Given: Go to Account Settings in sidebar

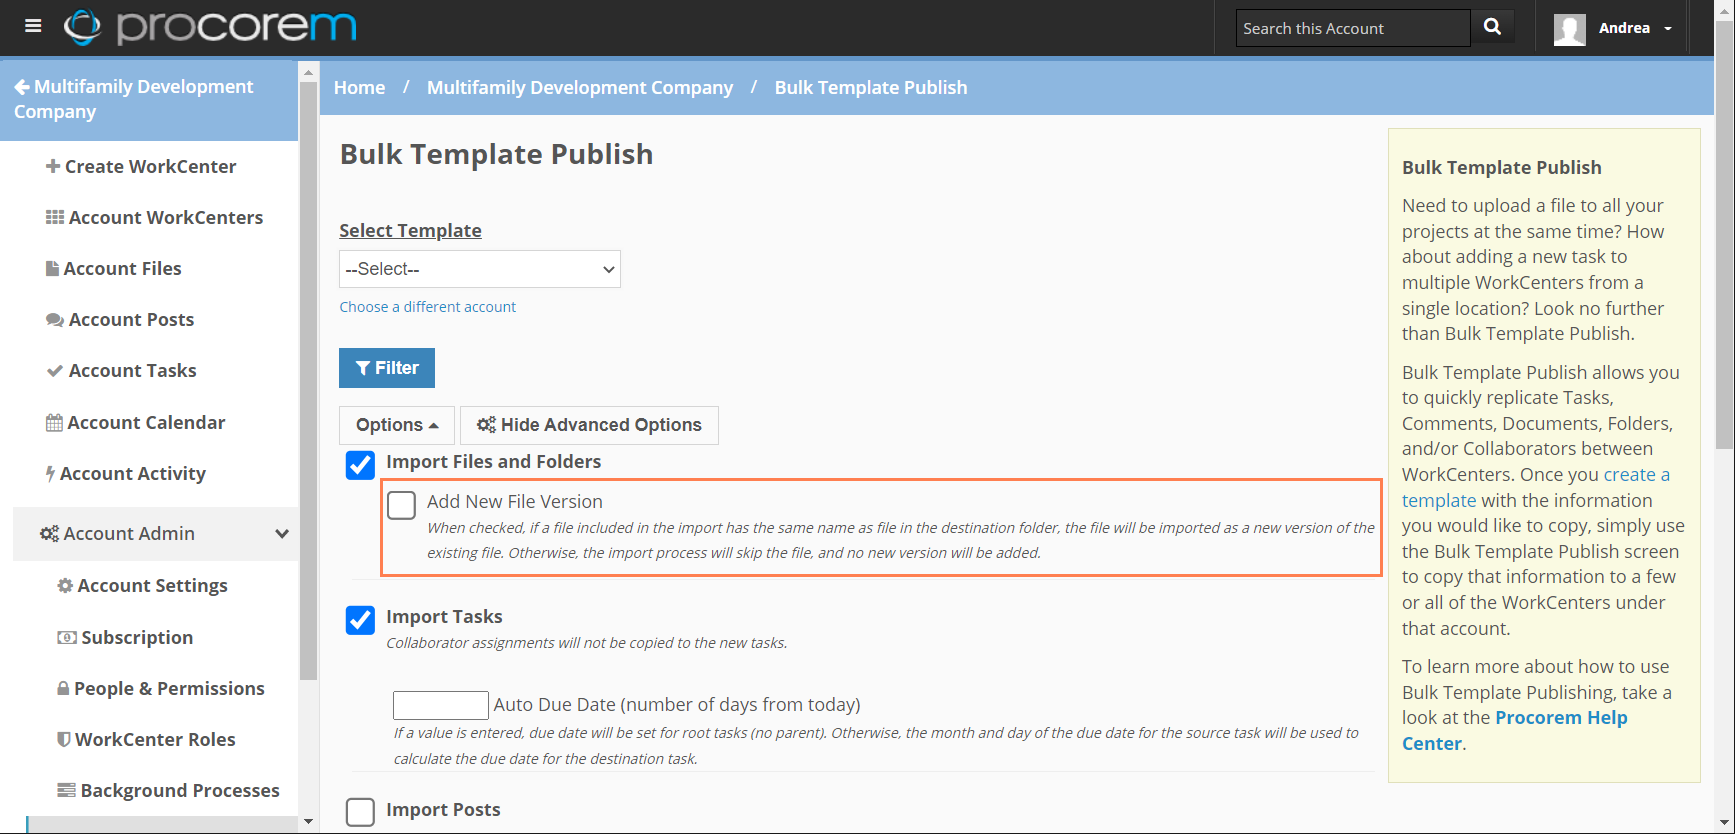Looking at the screenshot, I should click(152, 585).
